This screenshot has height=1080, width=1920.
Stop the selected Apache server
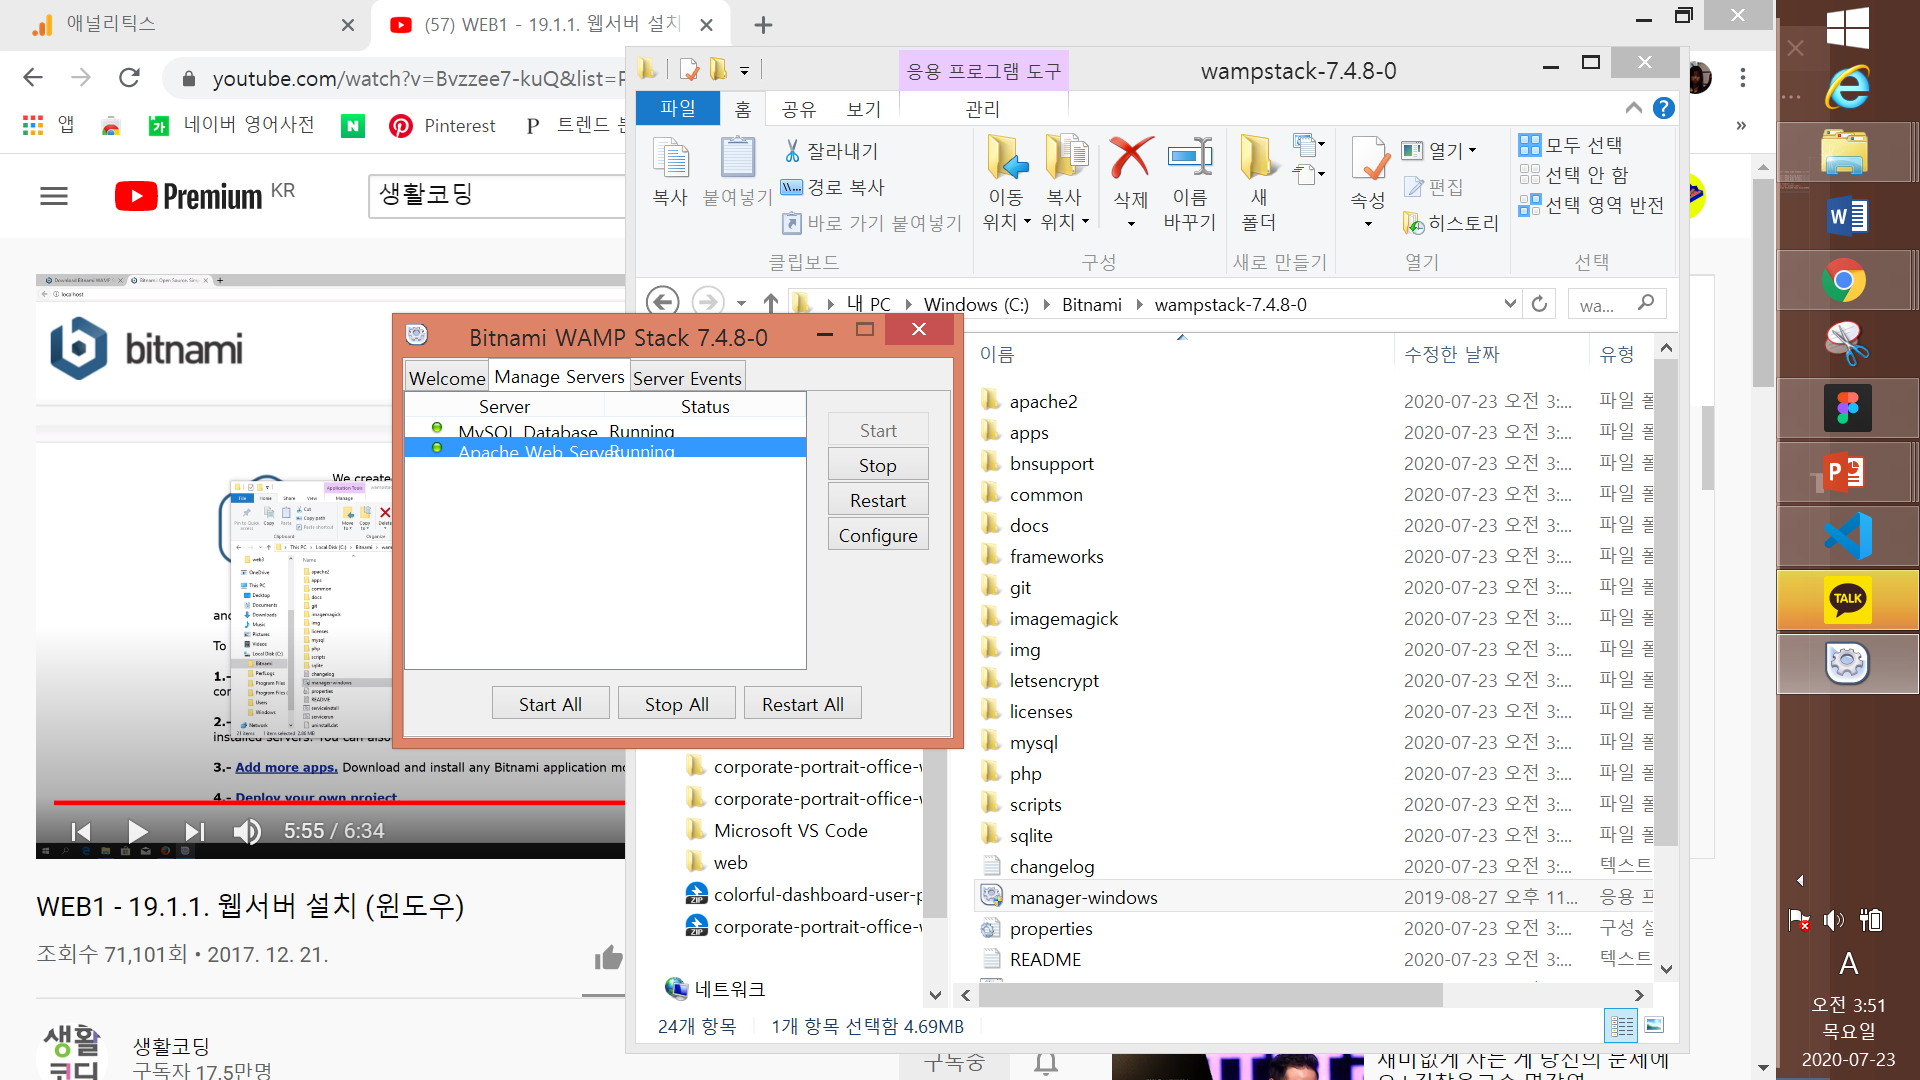click(x=878, y=466)
